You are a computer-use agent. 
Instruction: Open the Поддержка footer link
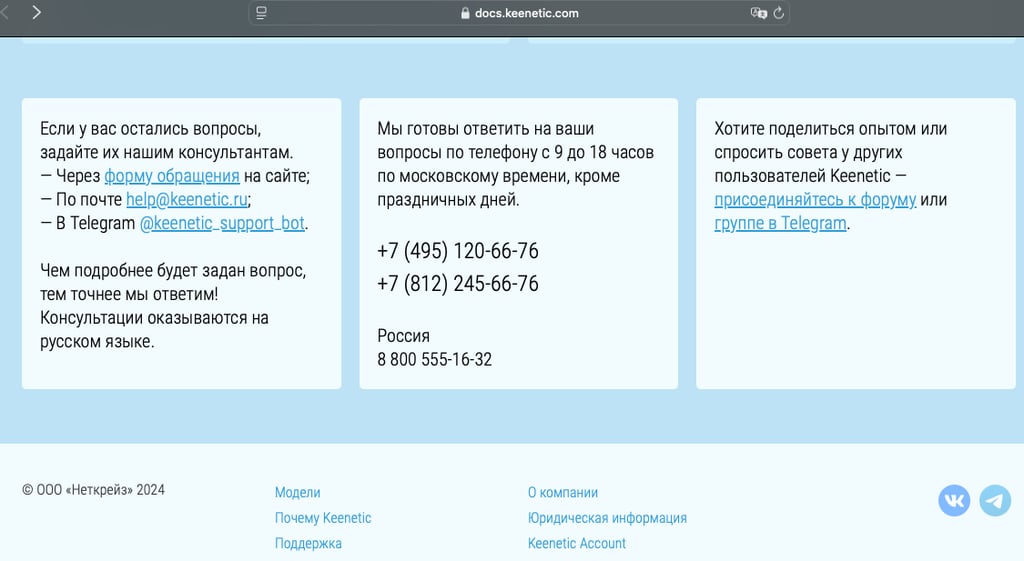308,543
